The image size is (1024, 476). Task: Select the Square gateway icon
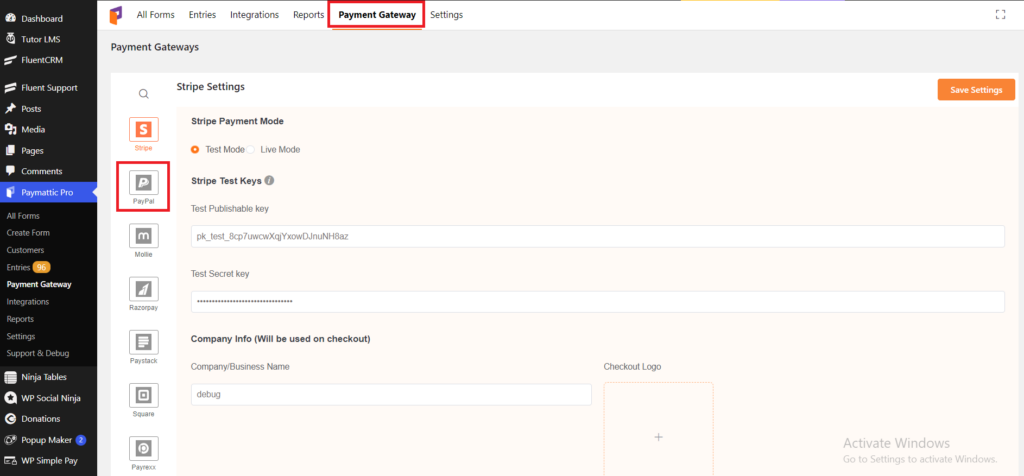click(x=144, y=395)
